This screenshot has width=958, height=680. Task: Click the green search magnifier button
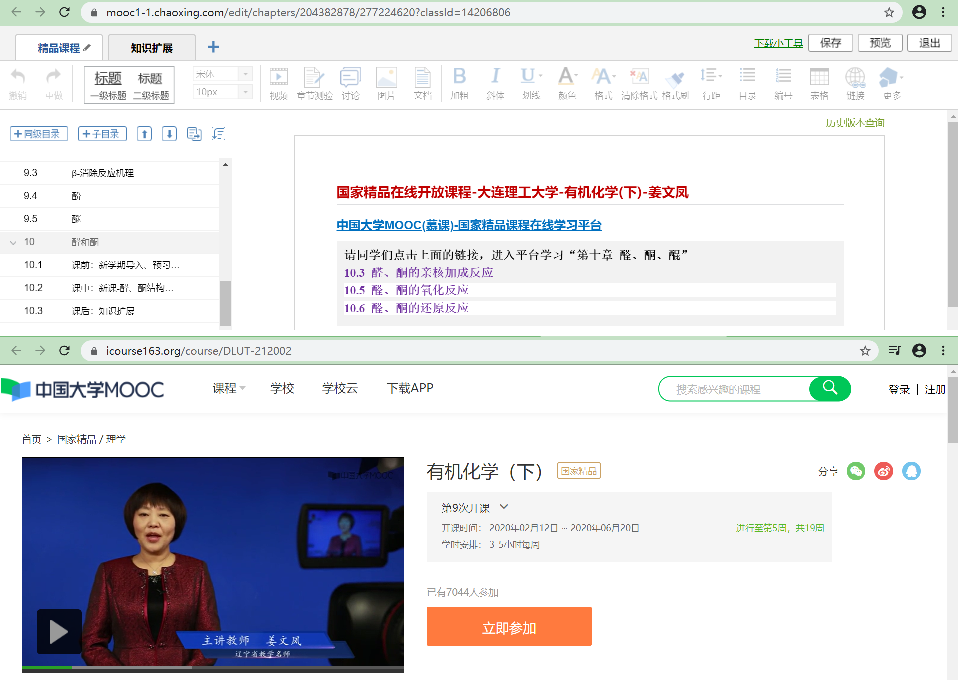click(x=829, y=389)
